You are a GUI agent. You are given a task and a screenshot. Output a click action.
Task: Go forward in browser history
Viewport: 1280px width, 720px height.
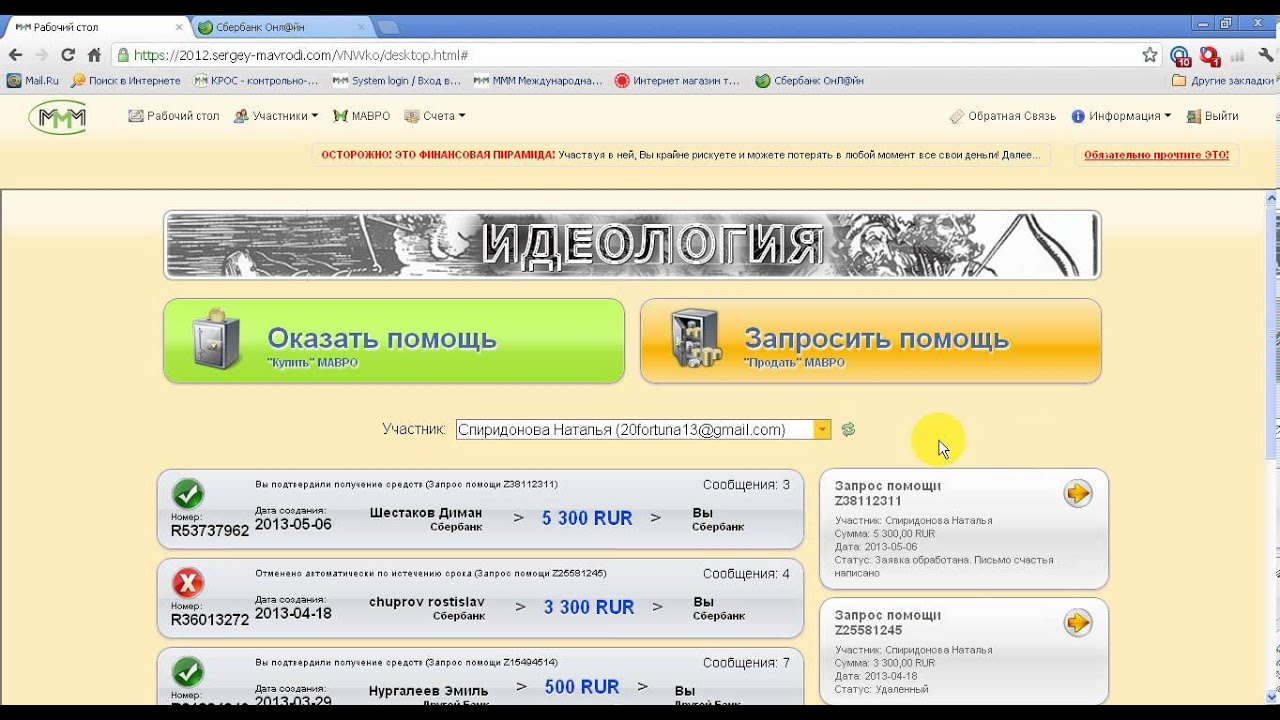[42, 55]
